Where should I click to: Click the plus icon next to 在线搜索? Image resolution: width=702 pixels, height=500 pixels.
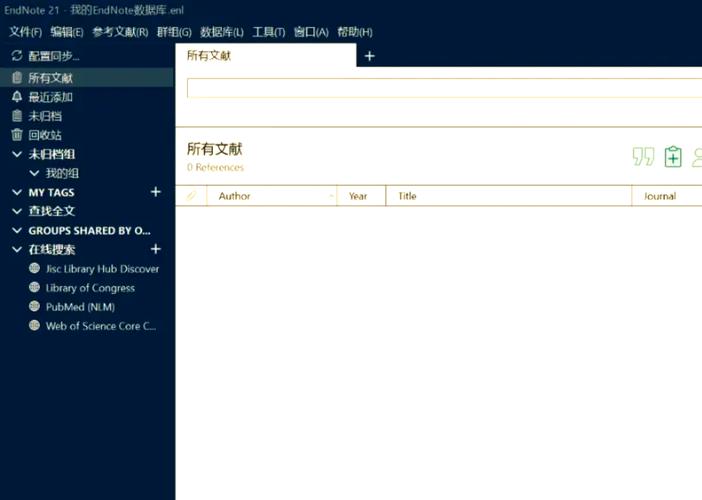coord(155,249)
